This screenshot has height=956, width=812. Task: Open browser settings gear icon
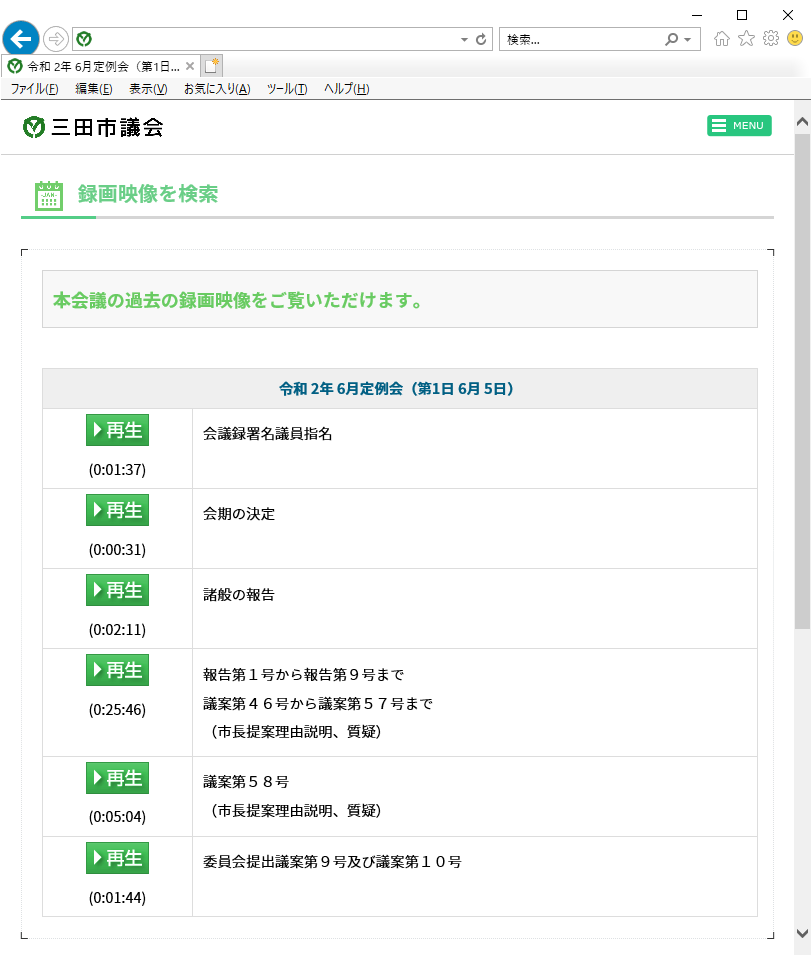tap(771, 39)
